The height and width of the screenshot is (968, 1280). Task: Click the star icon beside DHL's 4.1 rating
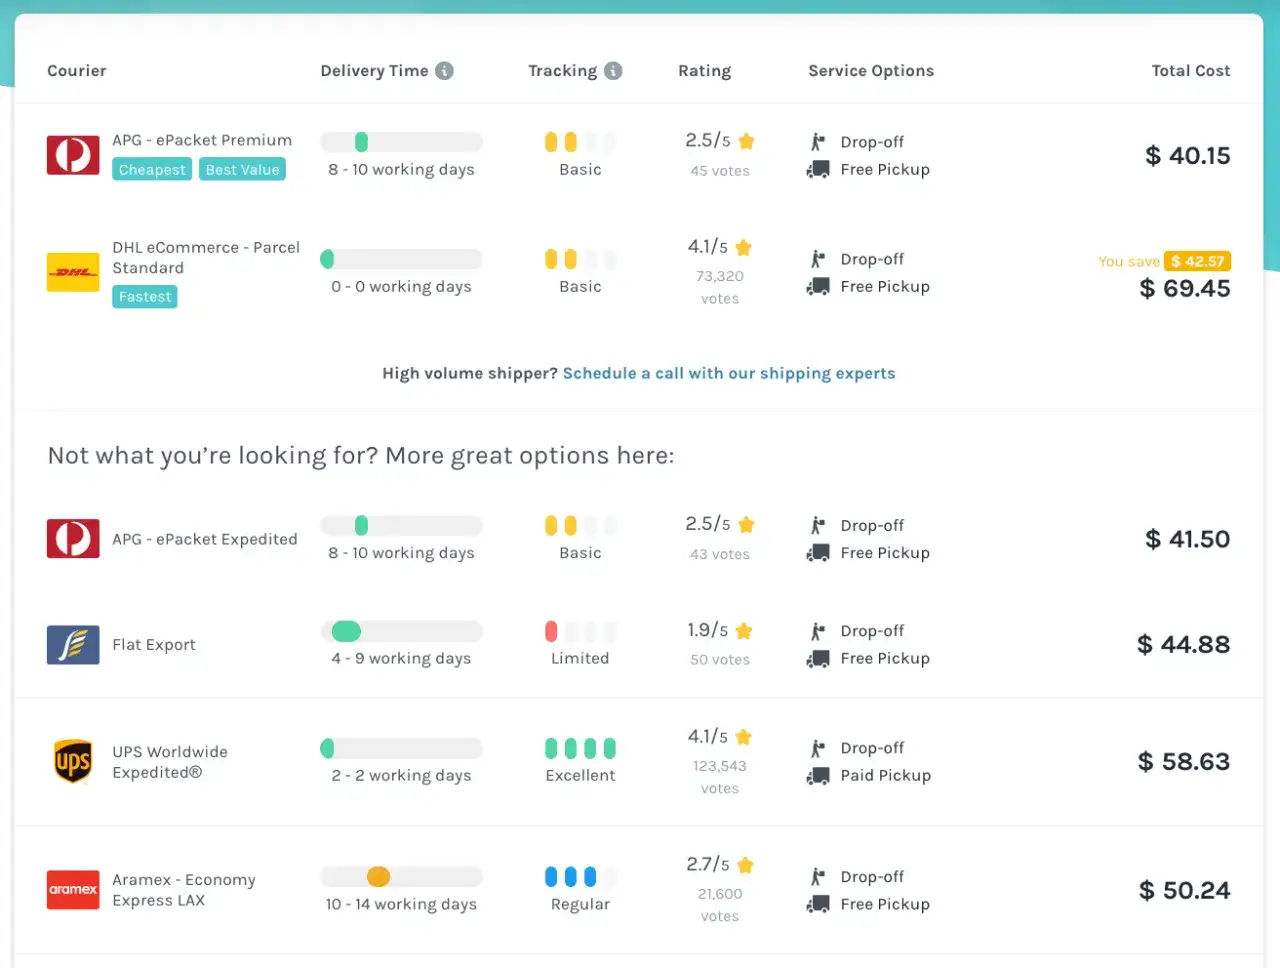[743, 247]
